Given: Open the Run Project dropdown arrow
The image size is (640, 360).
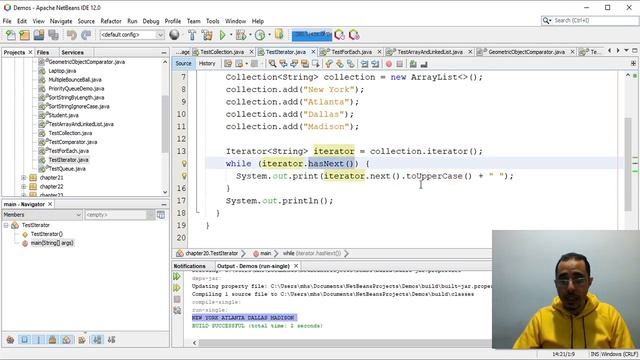Looking at the screenshot, I should 231,35.
